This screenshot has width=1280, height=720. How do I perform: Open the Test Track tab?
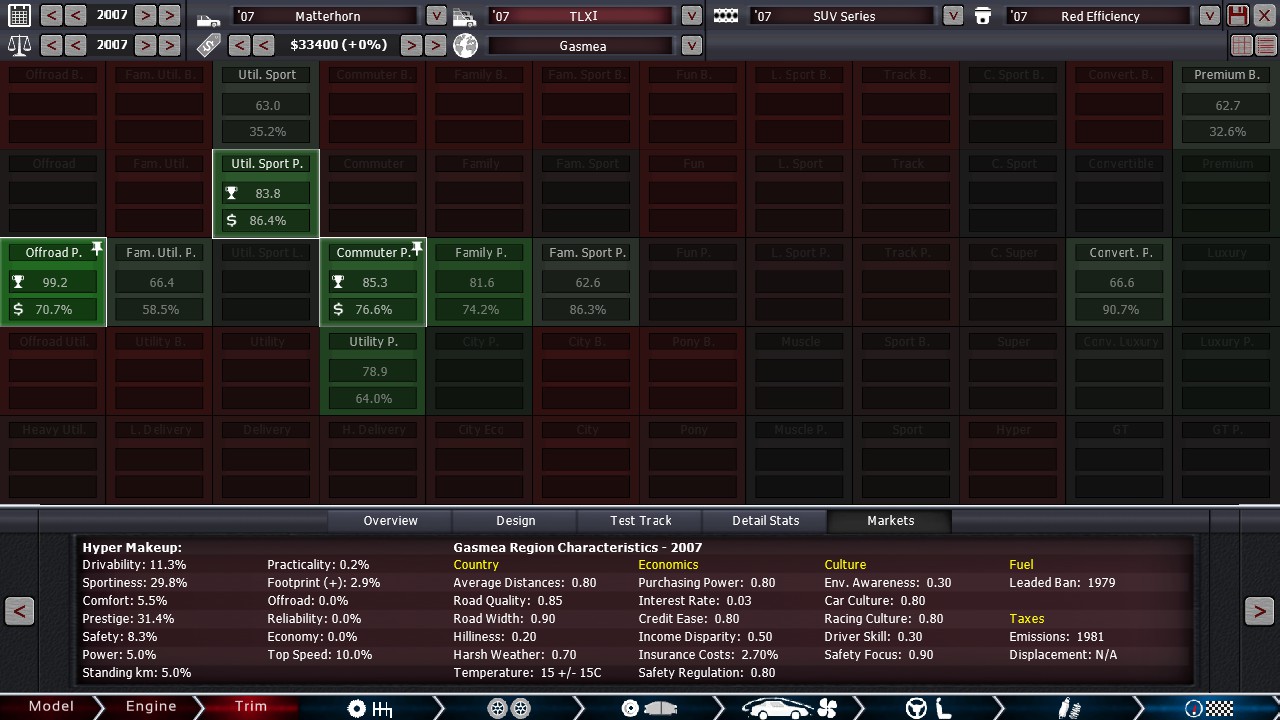coord(640,520)
